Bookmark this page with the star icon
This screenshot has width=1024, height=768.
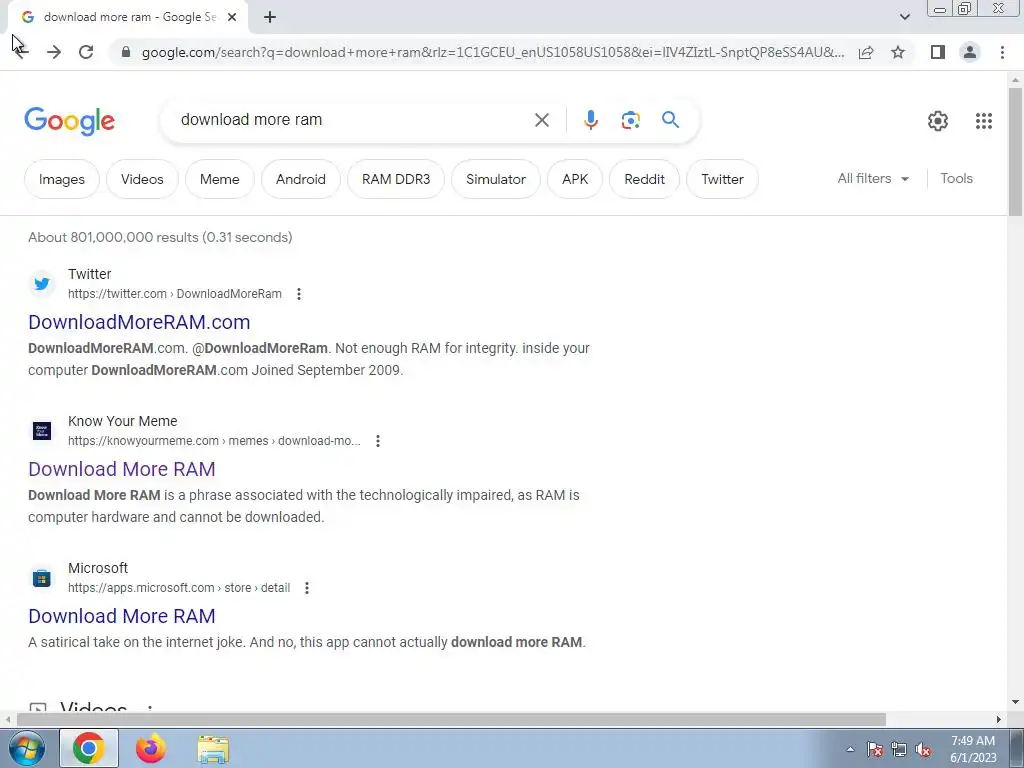pyautogui.click(x=898, y=52)
